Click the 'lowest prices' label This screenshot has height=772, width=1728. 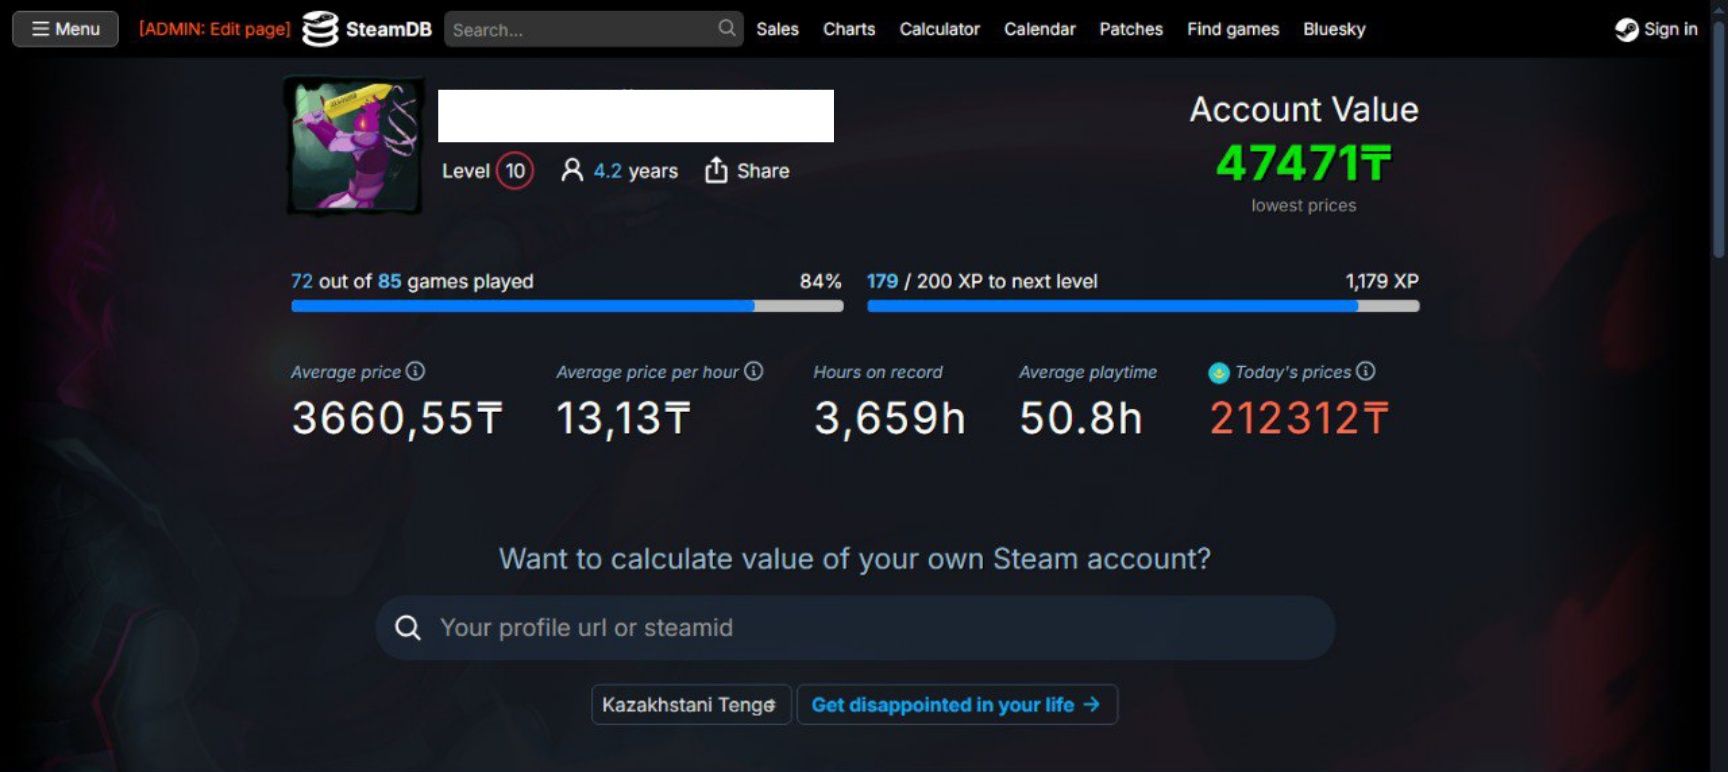[x=1303, y=205]
